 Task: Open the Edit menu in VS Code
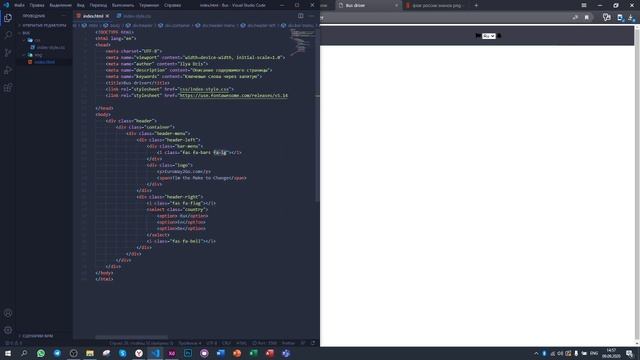tap(37, 5)
